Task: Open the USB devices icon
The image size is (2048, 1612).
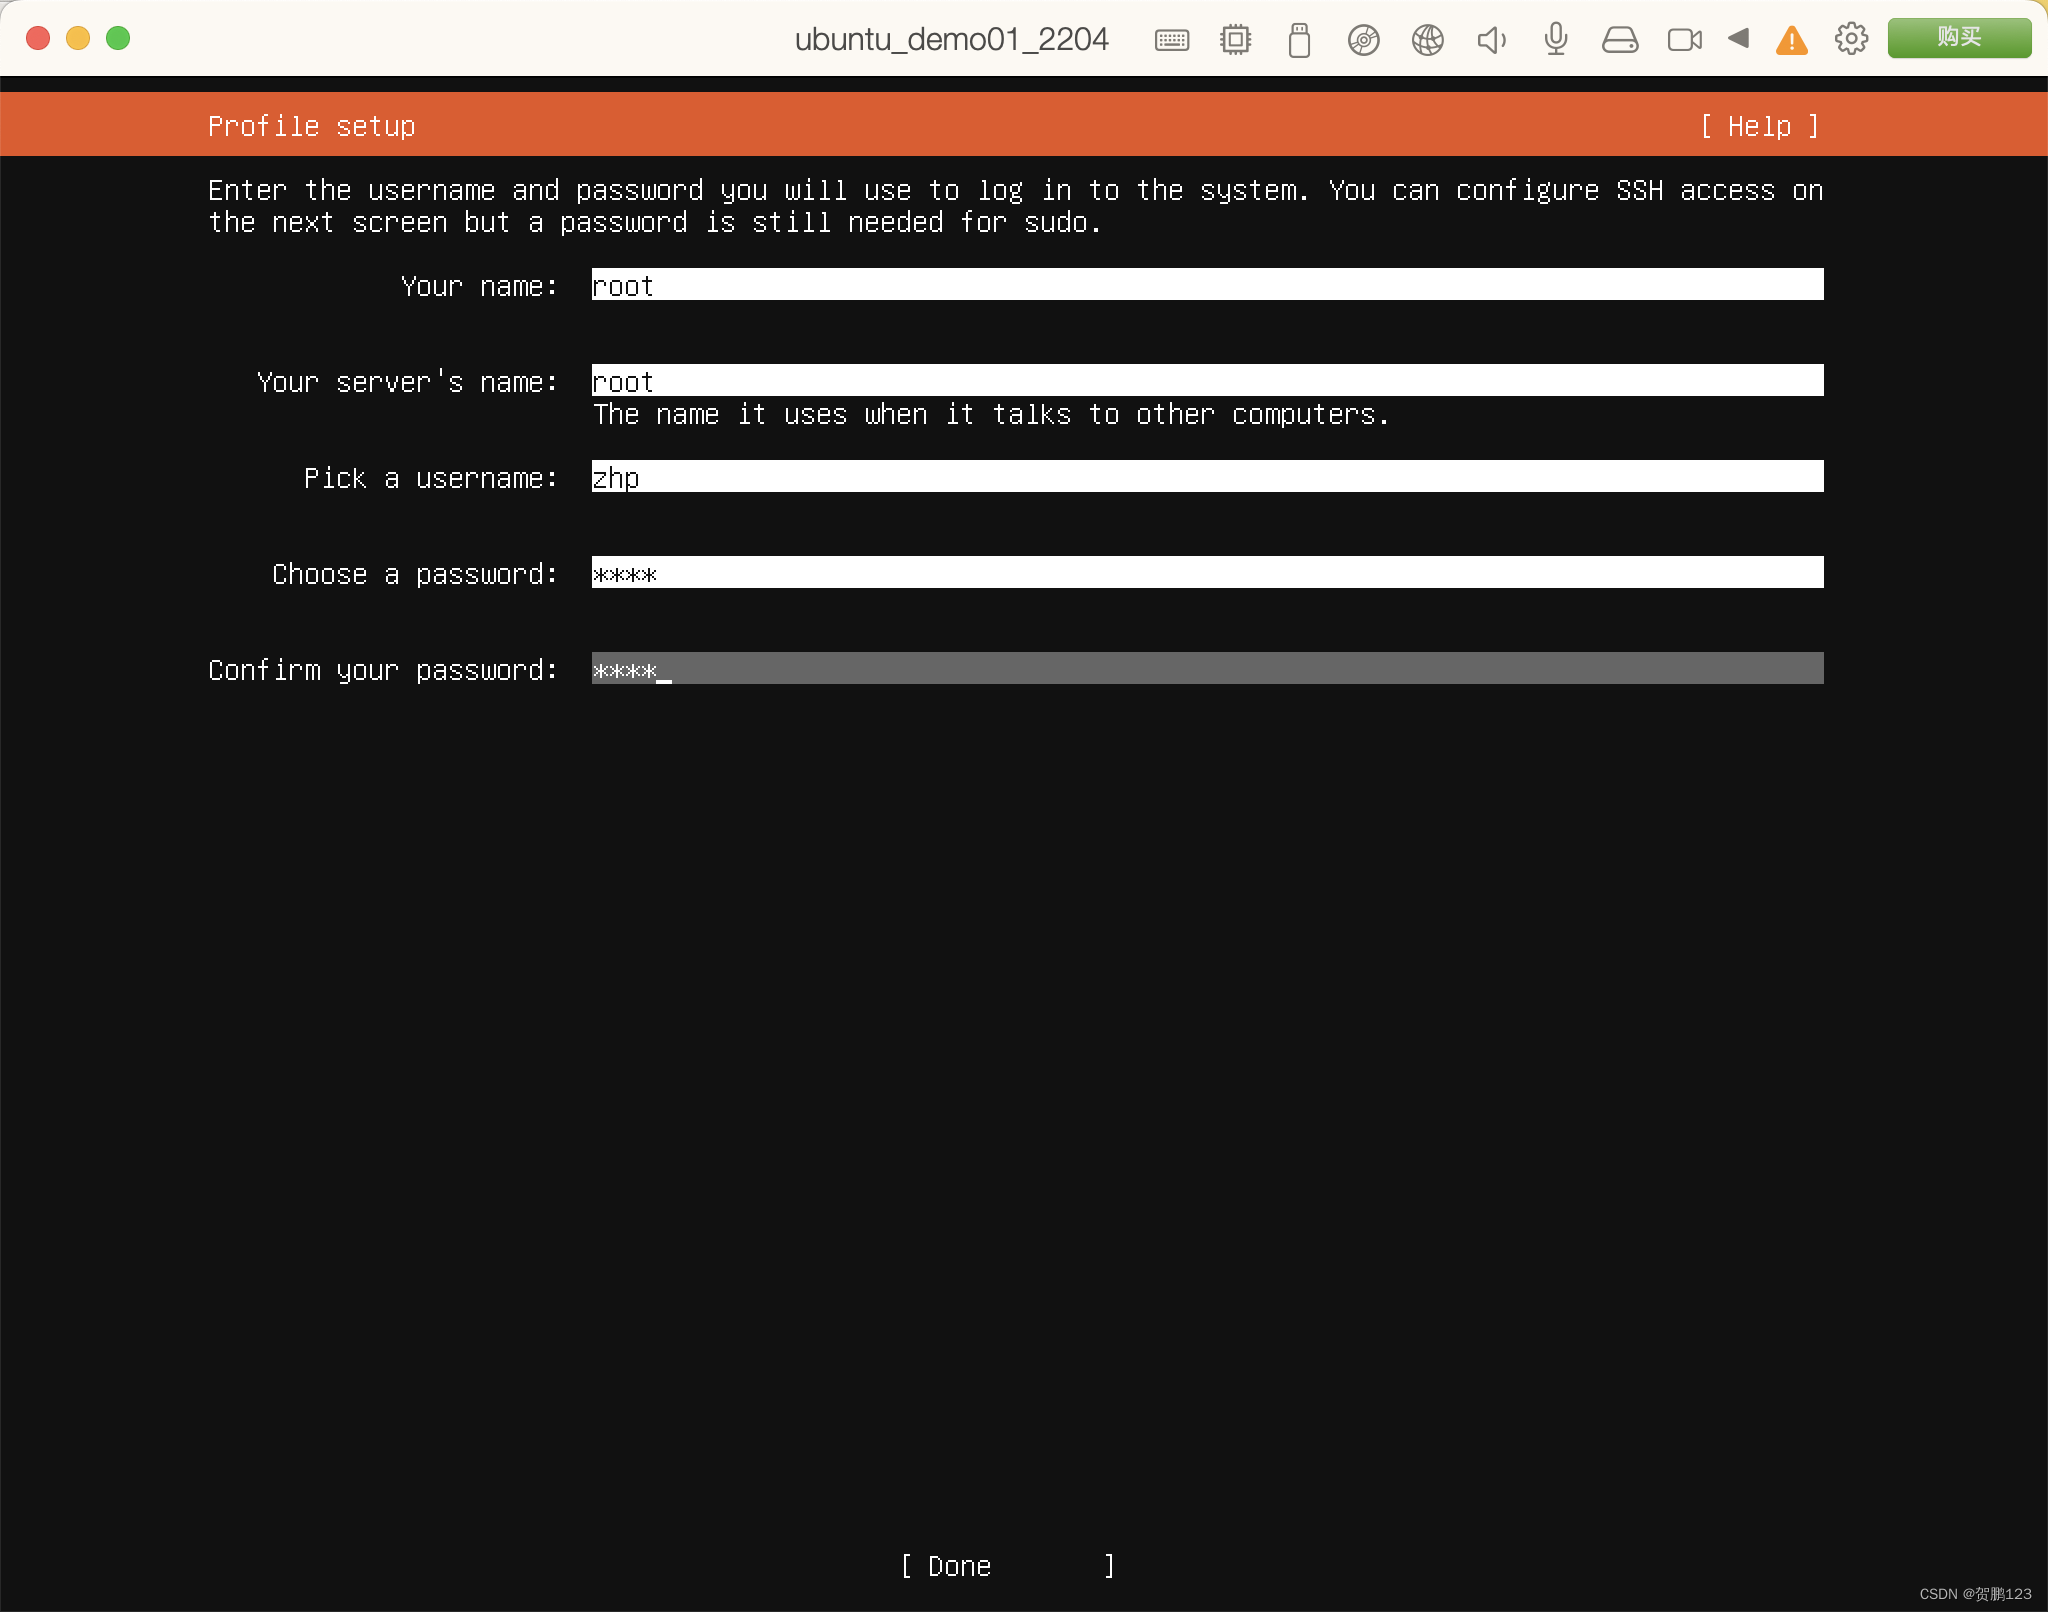Action: [x=1298, y=38]
